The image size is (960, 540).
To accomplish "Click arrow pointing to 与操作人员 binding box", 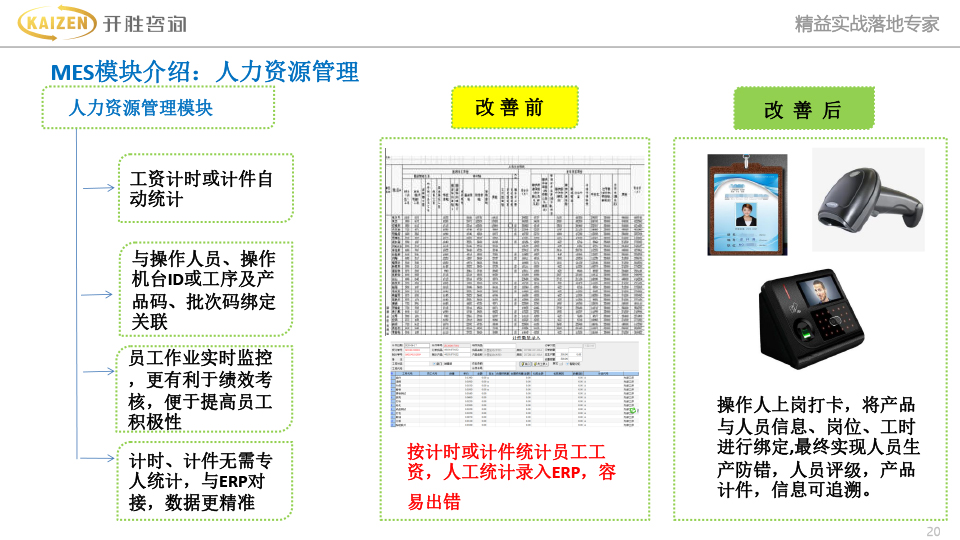I will (x=98, y=295).
